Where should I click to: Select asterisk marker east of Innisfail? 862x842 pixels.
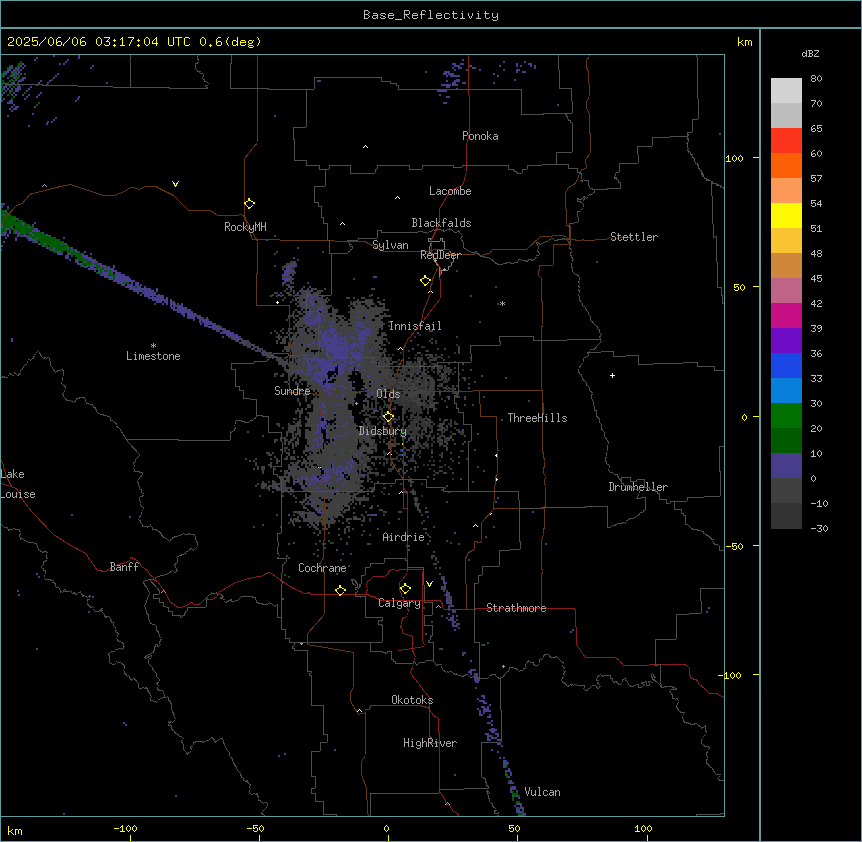502,303
